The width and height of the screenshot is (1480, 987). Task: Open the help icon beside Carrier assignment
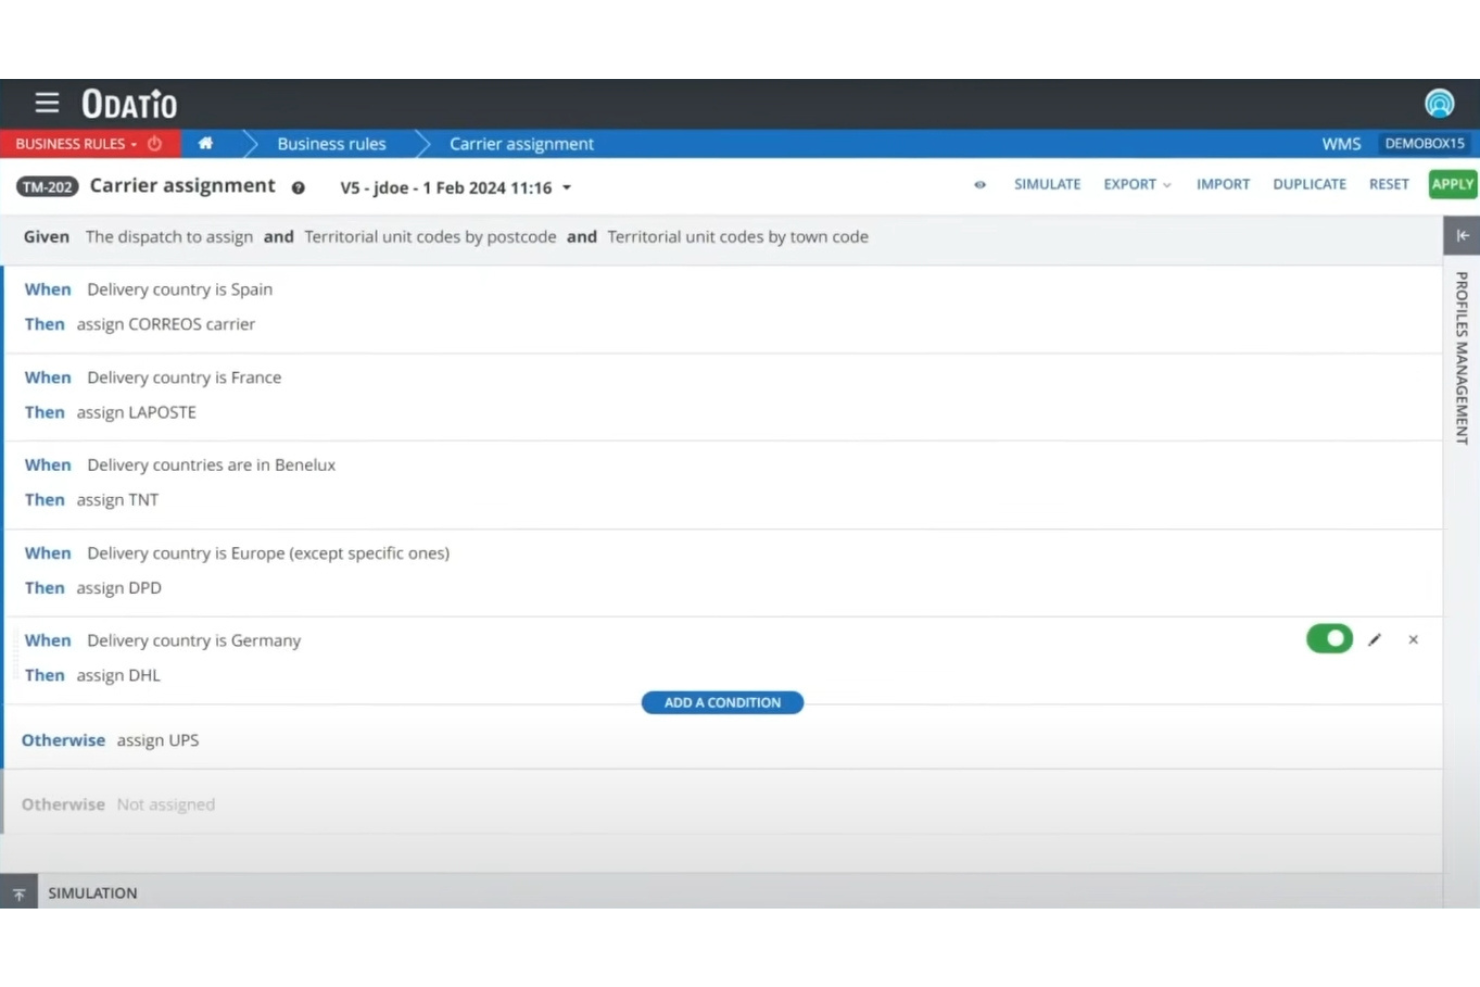tap(298, 187)
